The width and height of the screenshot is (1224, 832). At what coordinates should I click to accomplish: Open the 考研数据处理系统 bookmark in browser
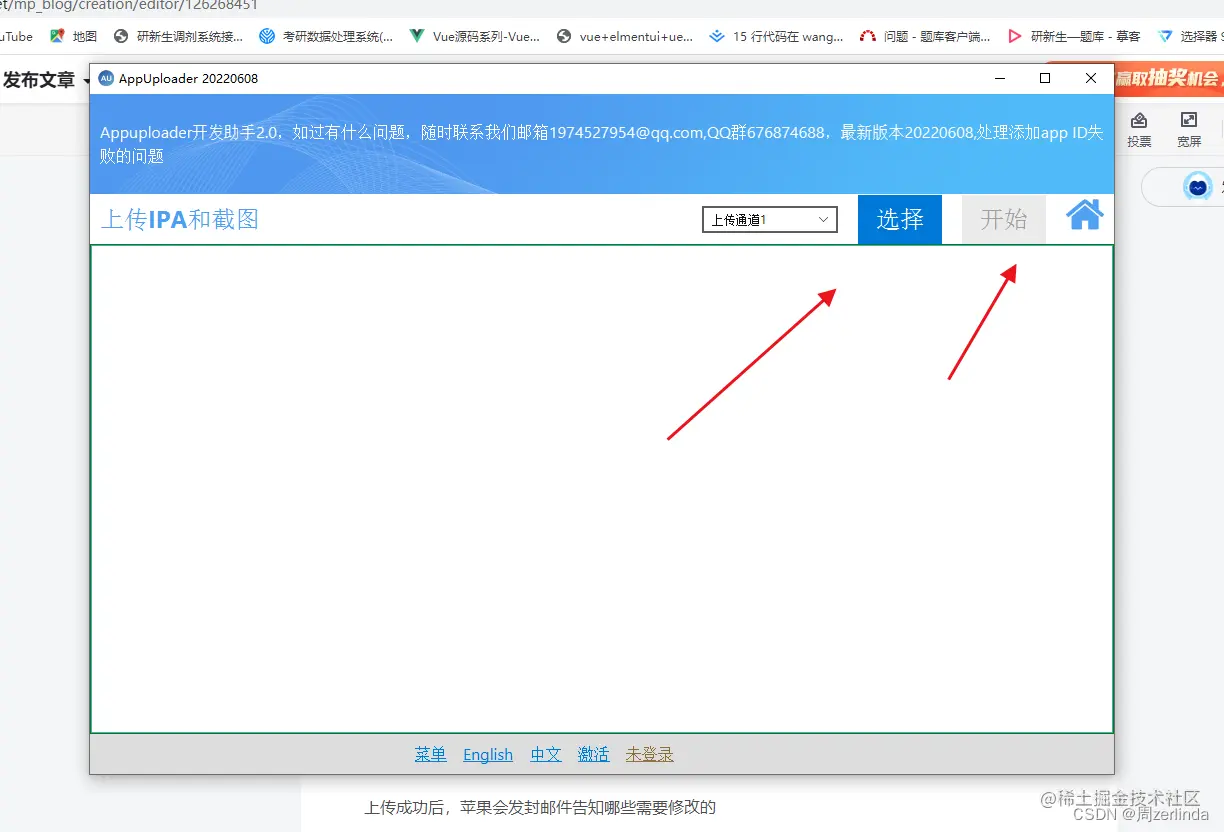pos(326,36)
